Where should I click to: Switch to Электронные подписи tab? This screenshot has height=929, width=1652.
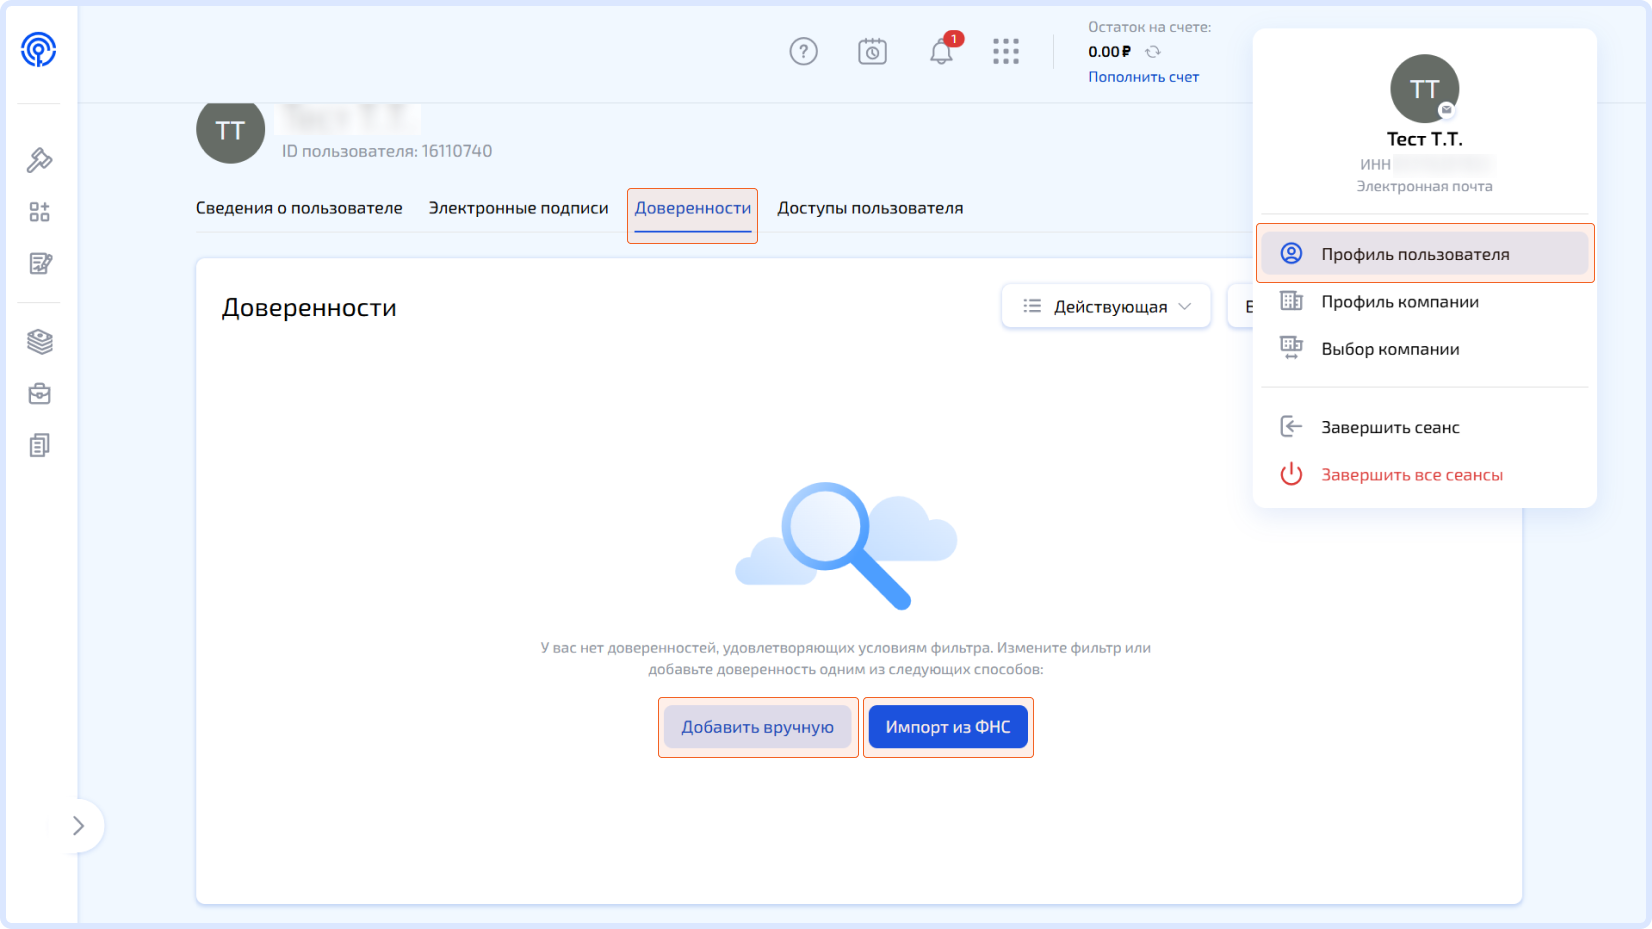click(x=518, y=208)
